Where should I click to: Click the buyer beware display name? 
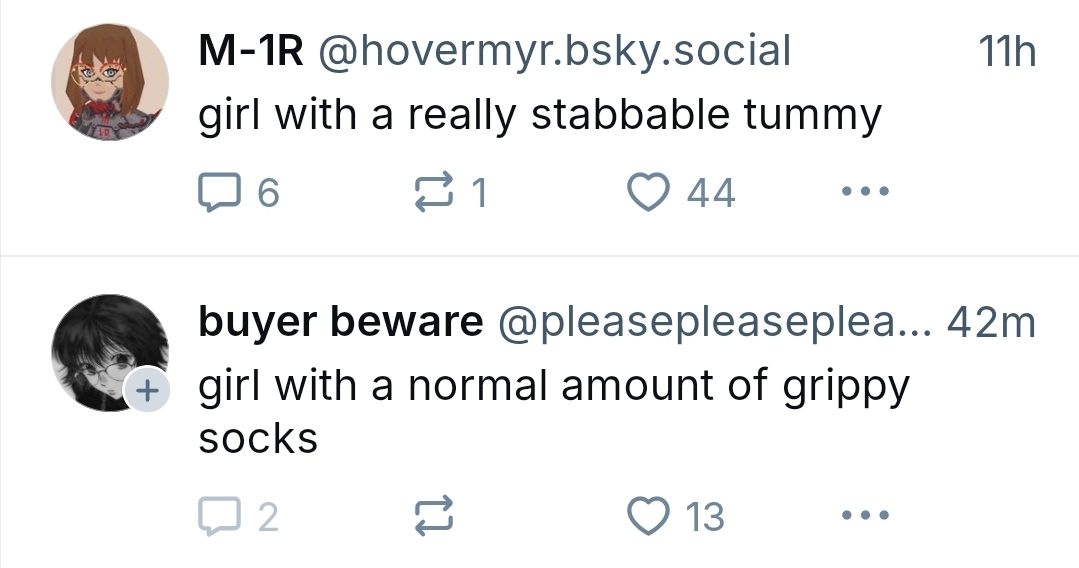(341, 322)
